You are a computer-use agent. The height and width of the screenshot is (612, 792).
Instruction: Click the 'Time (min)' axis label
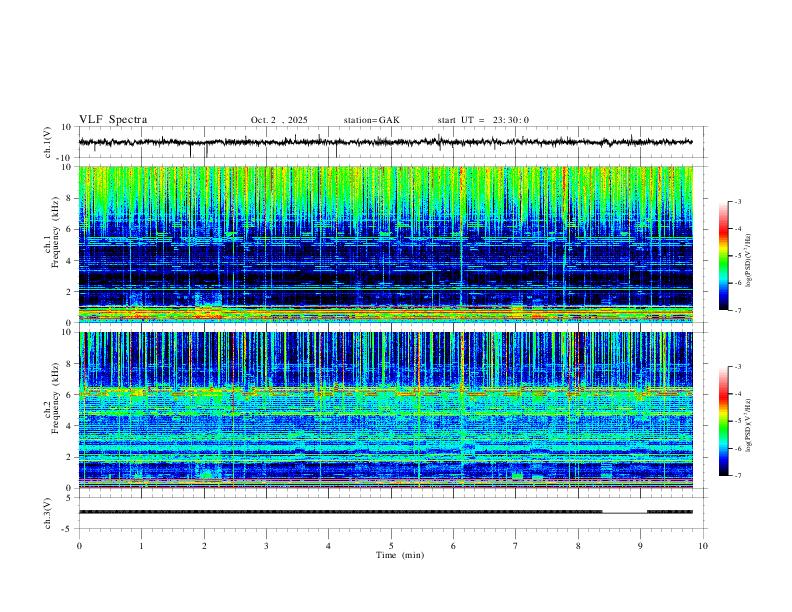(x=400, y=555)
